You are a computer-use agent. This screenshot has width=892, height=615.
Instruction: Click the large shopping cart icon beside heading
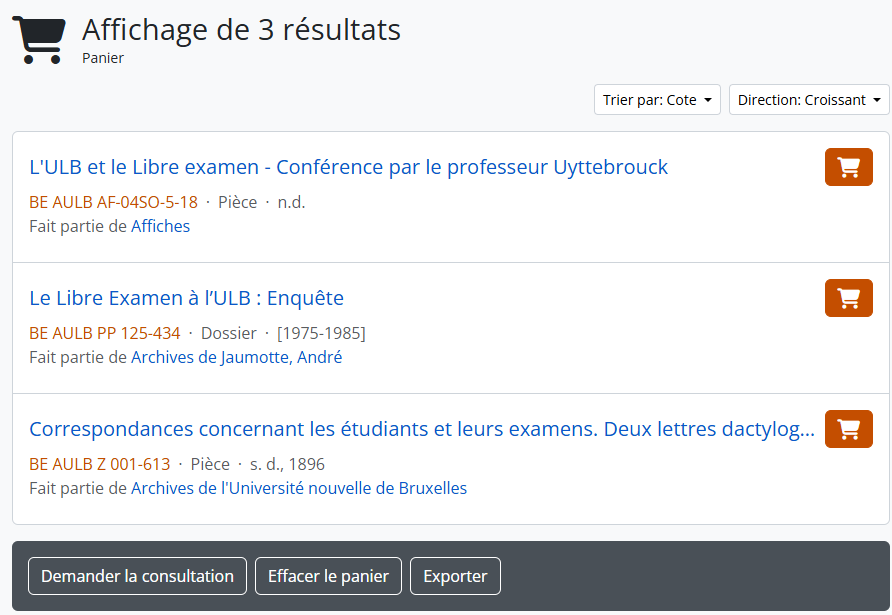click(x=39, y=41)
